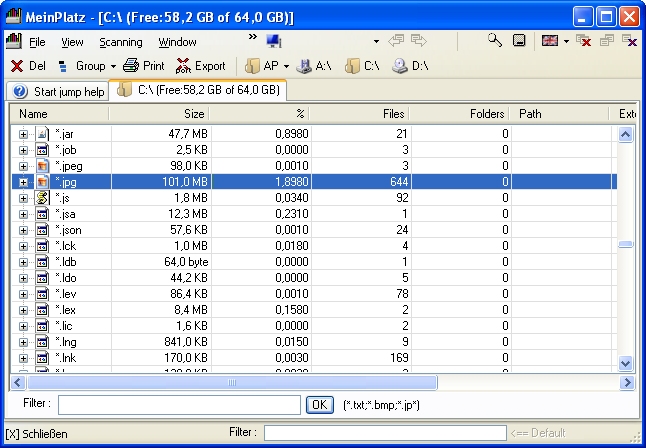The image size is (646, 448).
Task: Open the AP dropdown arrow
Action: [x=286, y=66]
